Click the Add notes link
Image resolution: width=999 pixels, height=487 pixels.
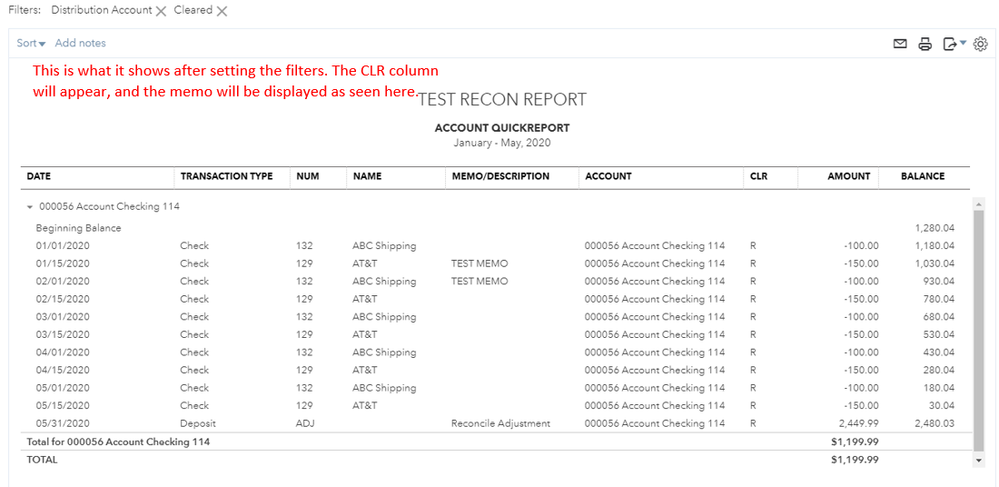80,43
